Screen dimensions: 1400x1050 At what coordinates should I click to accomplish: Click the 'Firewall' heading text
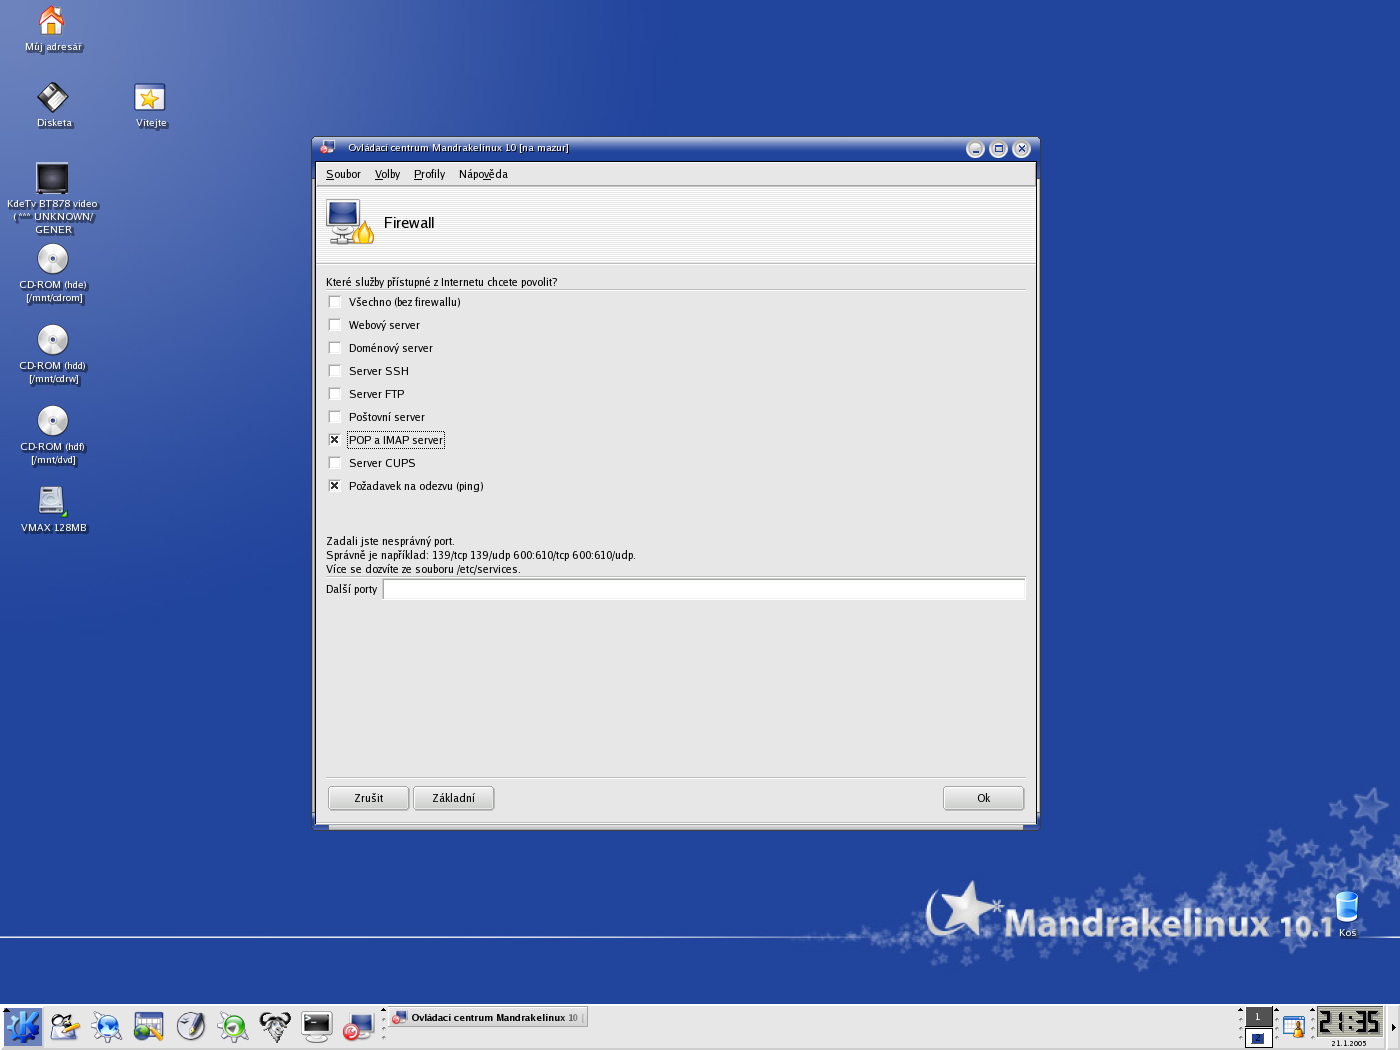click(x=409, y=223)
